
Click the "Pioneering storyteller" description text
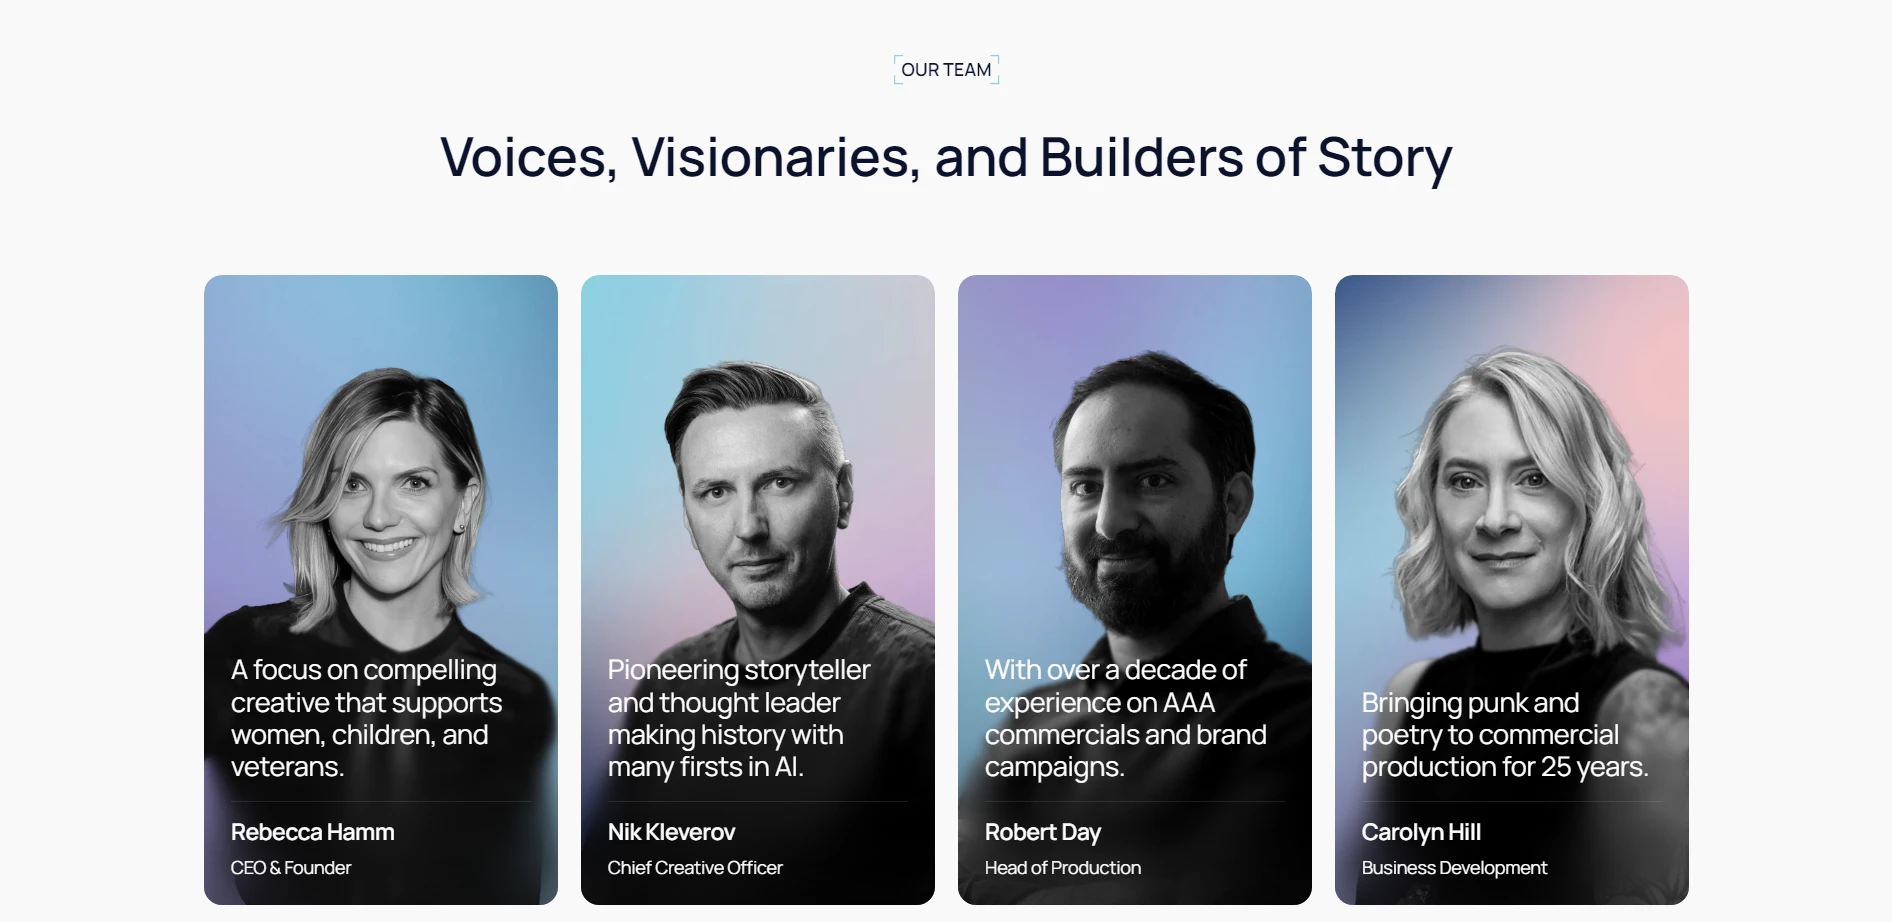[738, 718]
